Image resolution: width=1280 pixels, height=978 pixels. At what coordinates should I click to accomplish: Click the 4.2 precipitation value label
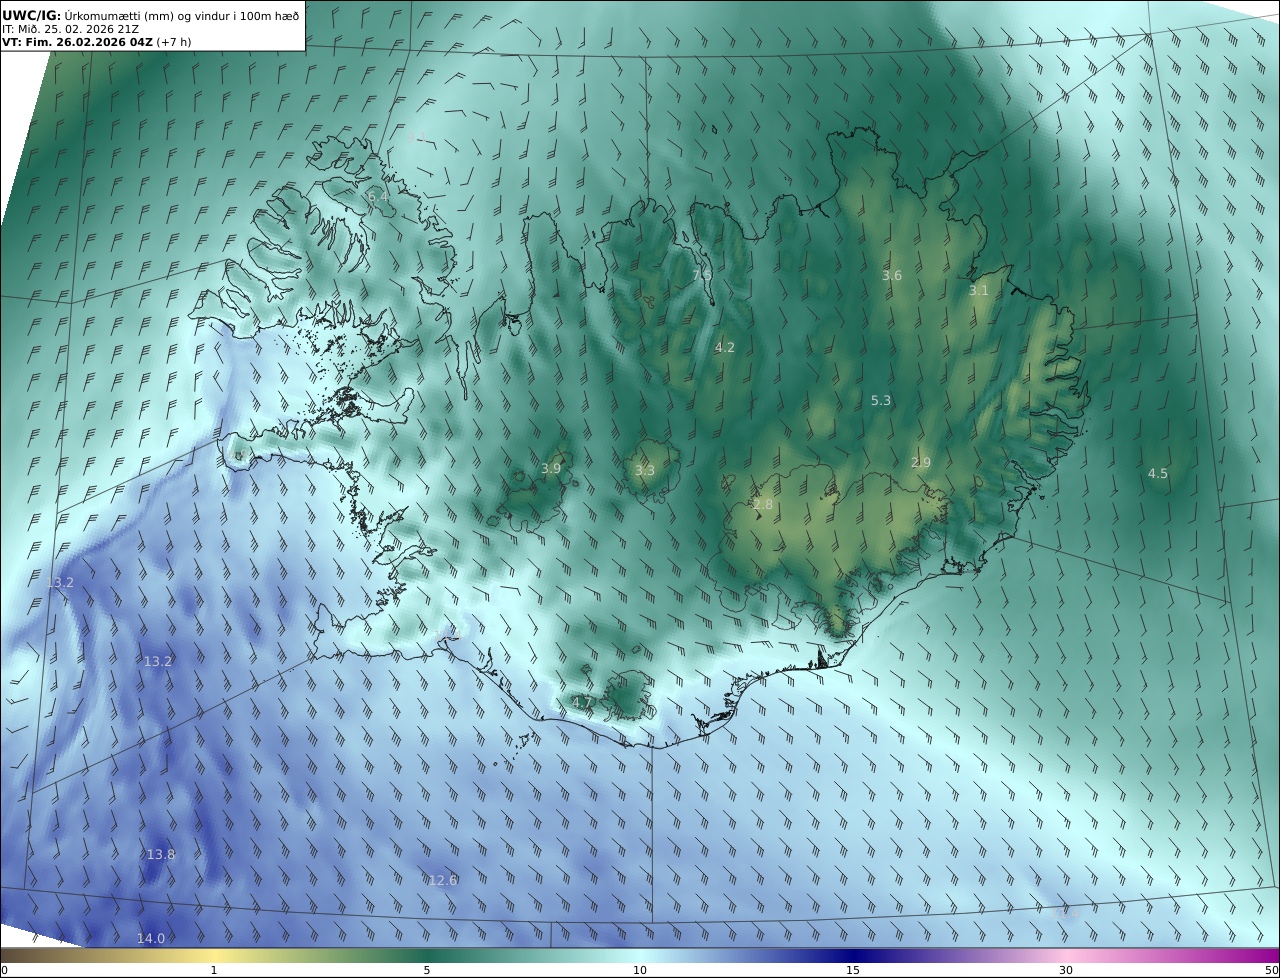pos(725,347)
